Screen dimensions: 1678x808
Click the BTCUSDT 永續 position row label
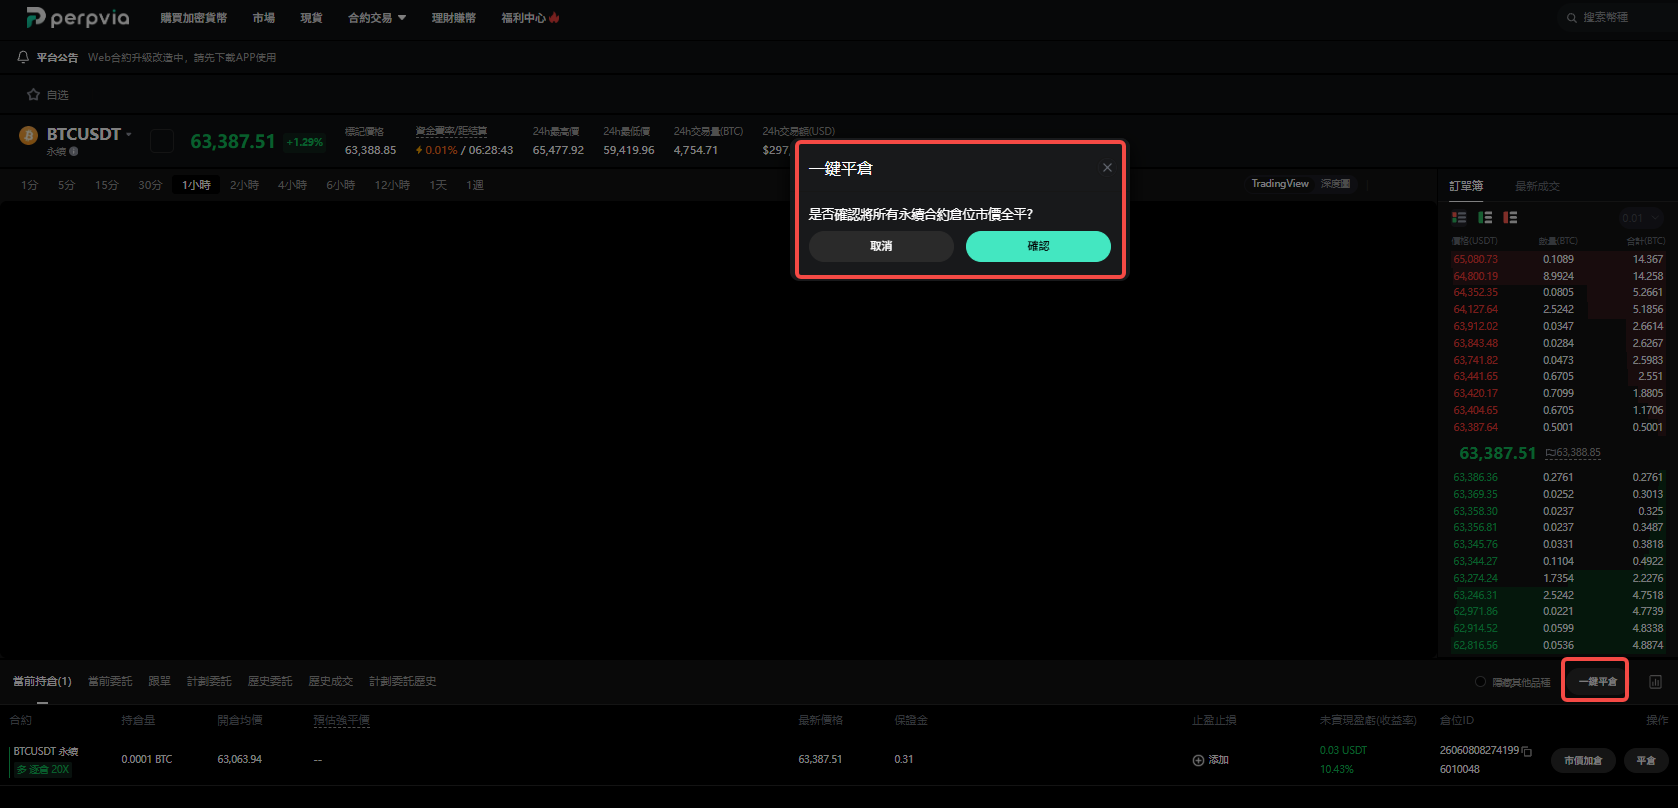(46, 751)
